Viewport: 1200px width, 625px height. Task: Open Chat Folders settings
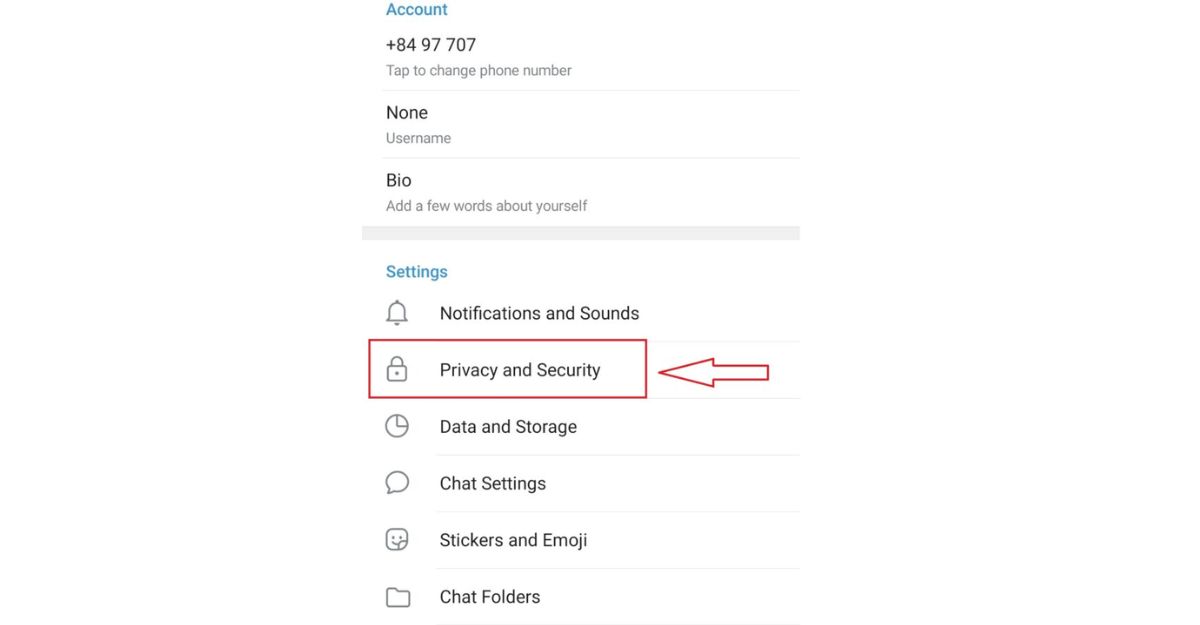(x=490, y=596)
